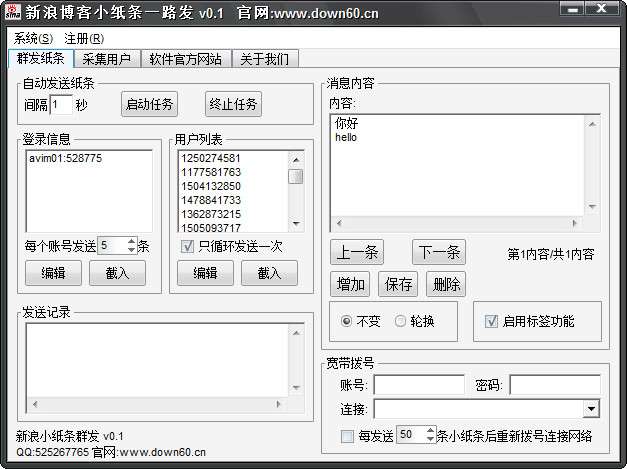The height and width of the screenshot is (469, 627).
Task: Open the 软件官方网站 tab
Action: [x=186, y=59]
